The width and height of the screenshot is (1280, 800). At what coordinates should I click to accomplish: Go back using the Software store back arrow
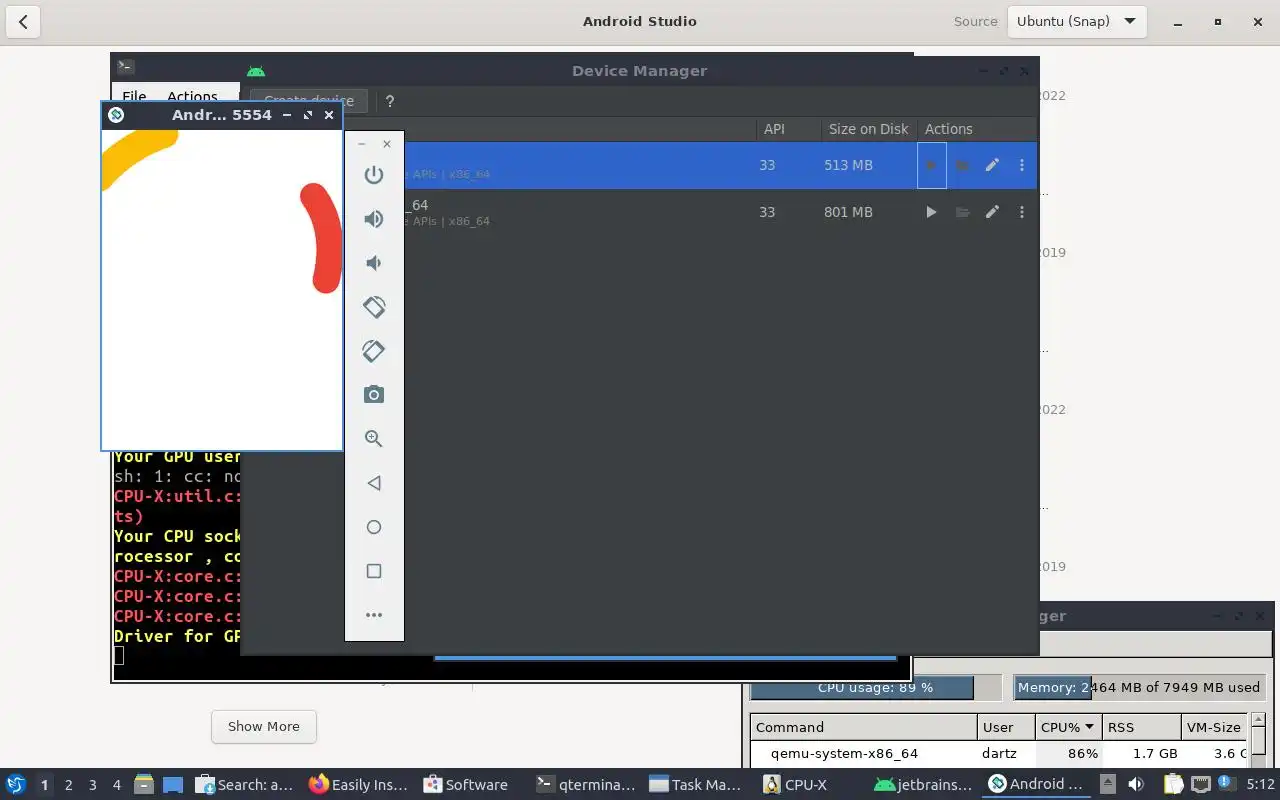point(23,21)
